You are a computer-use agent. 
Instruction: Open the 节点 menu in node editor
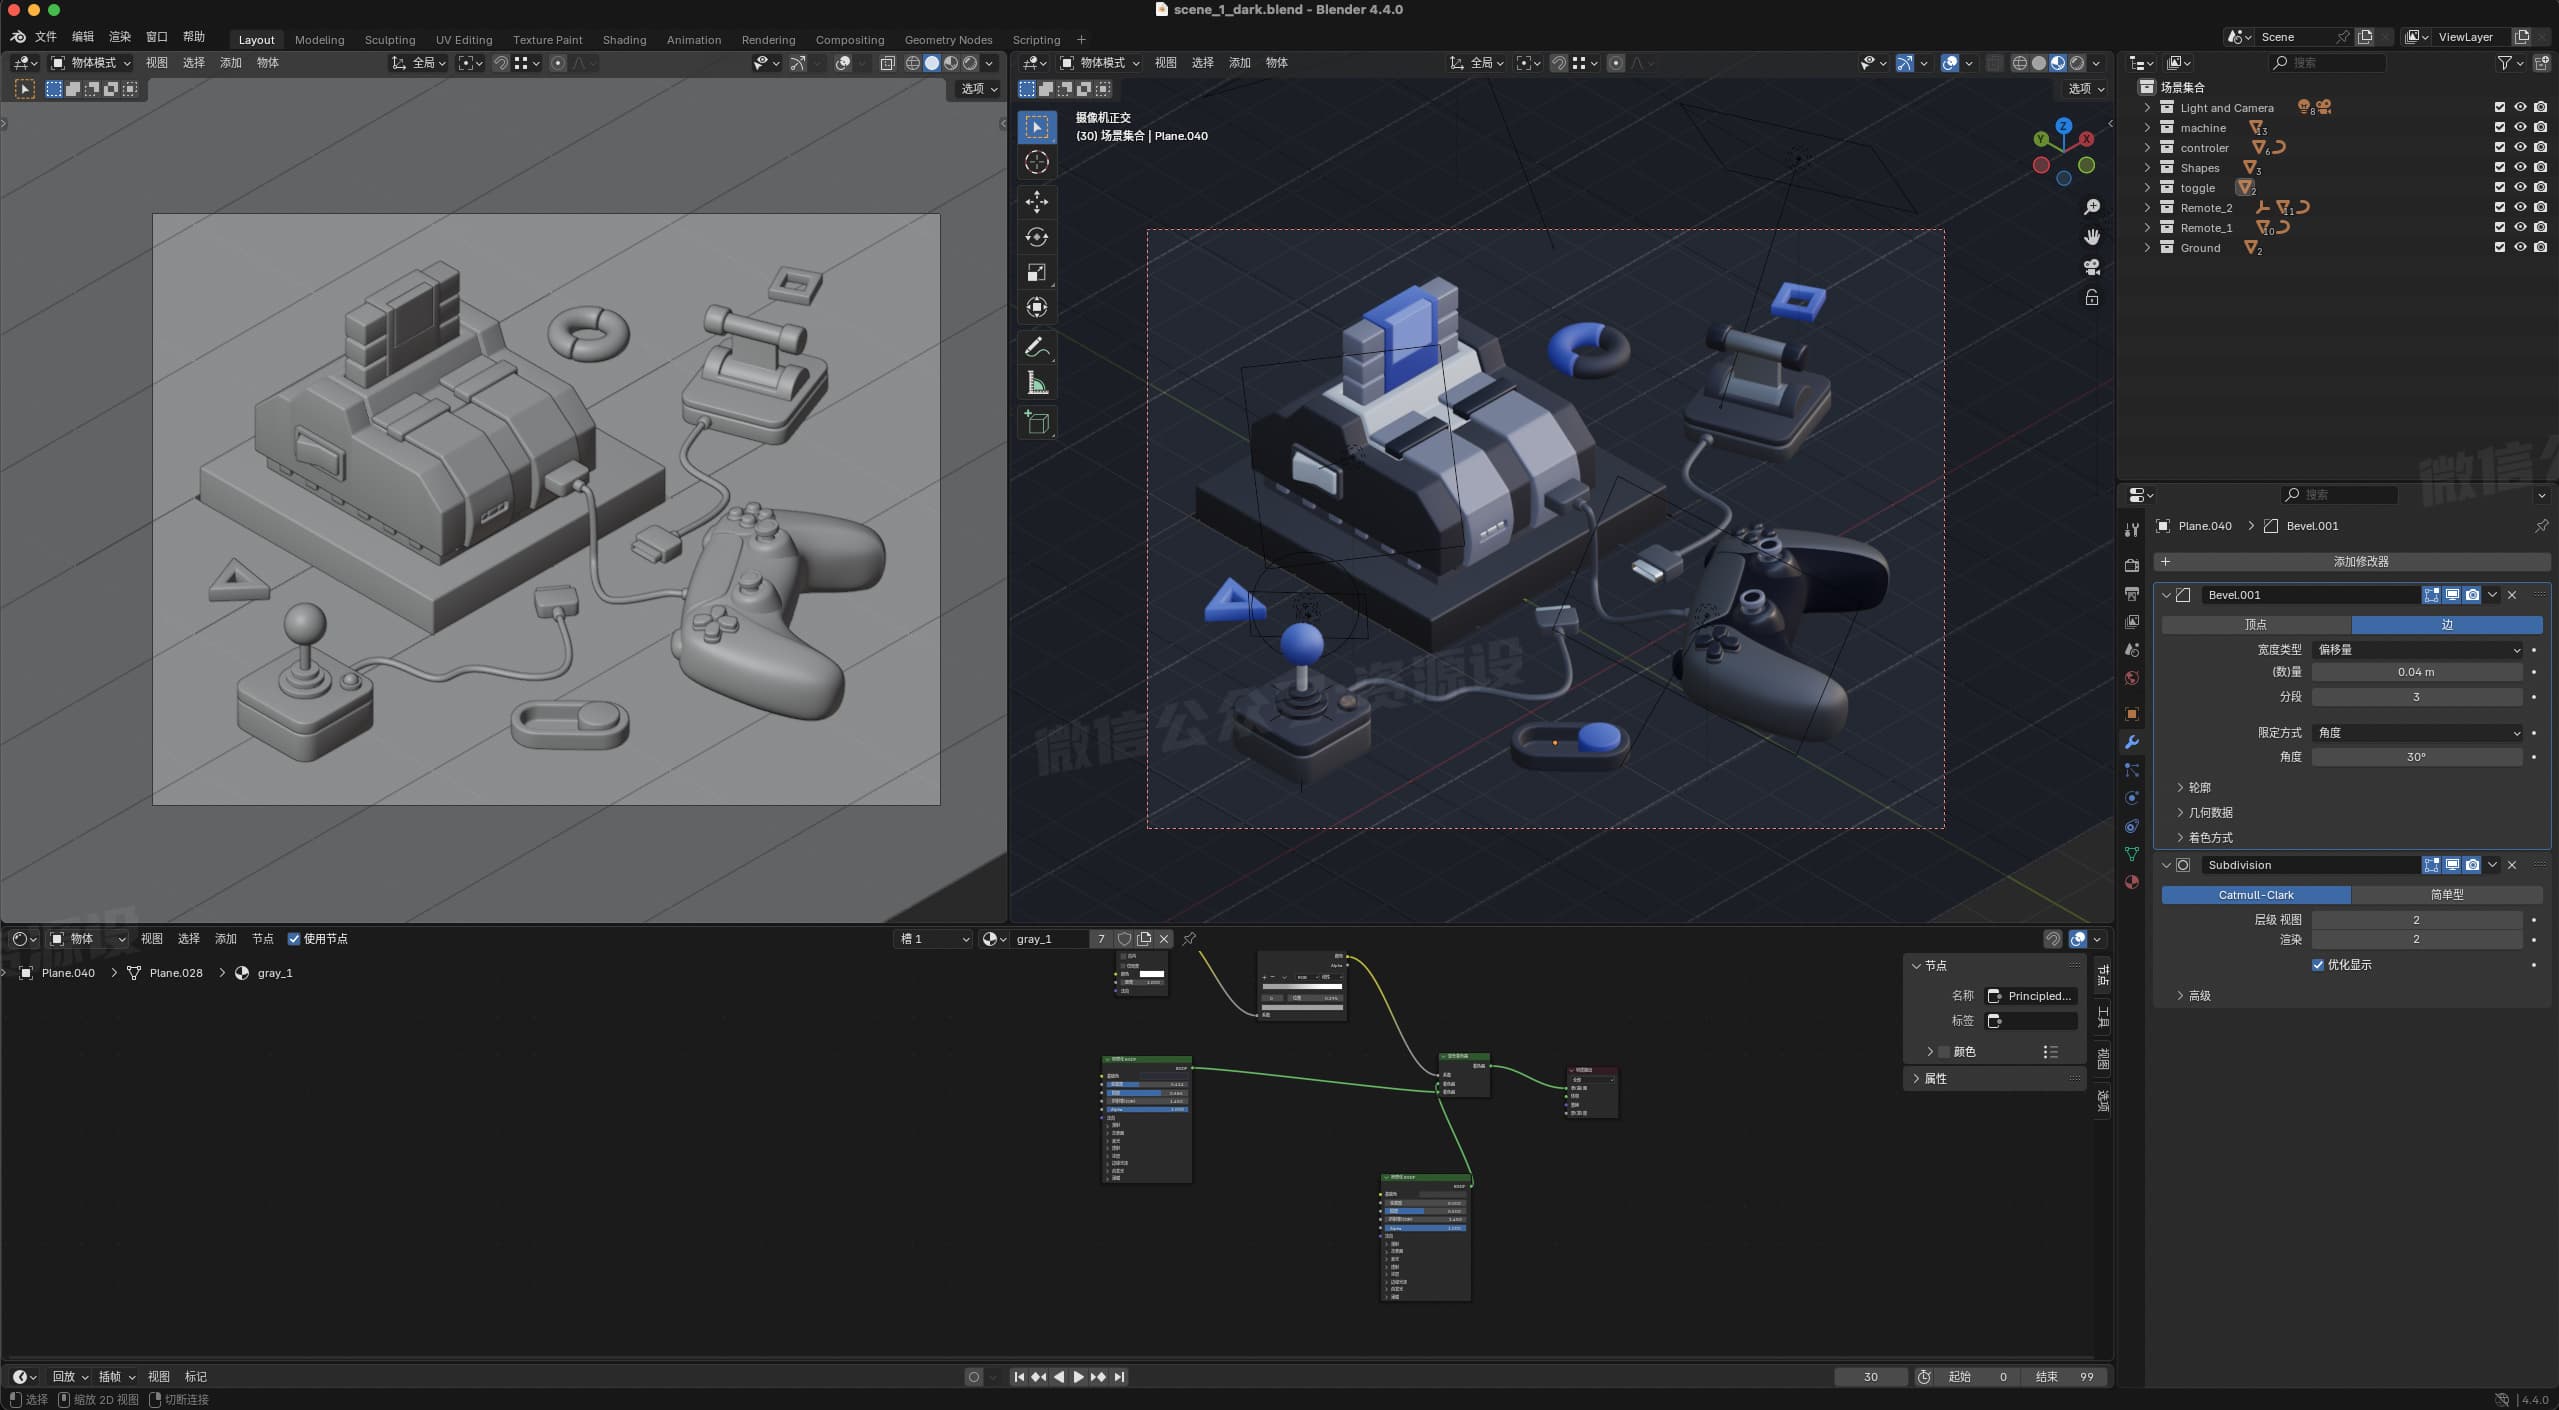coord(262,938)
